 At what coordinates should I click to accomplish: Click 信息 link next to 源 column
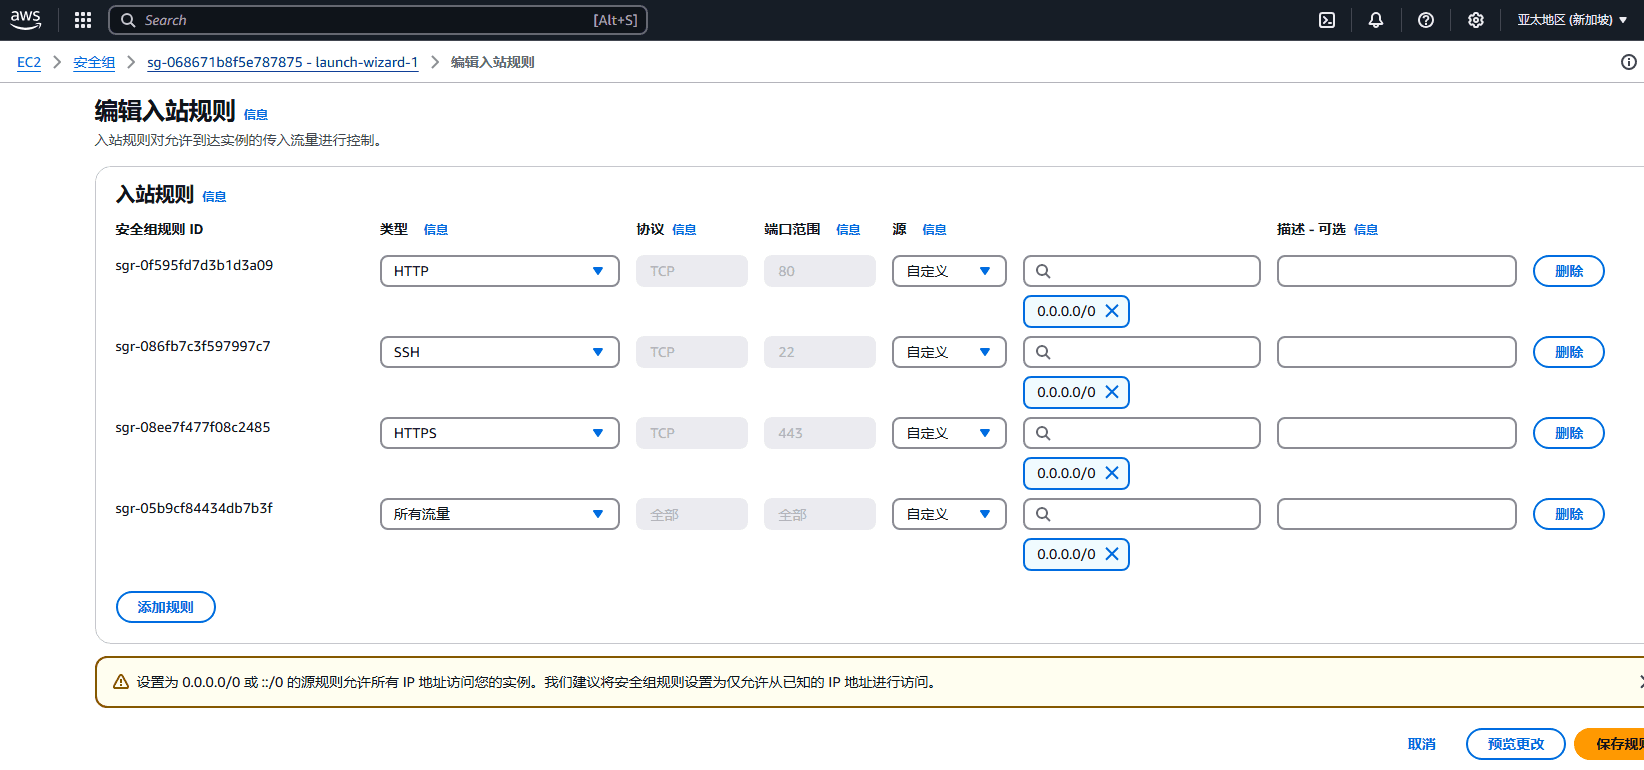[934, 229]
